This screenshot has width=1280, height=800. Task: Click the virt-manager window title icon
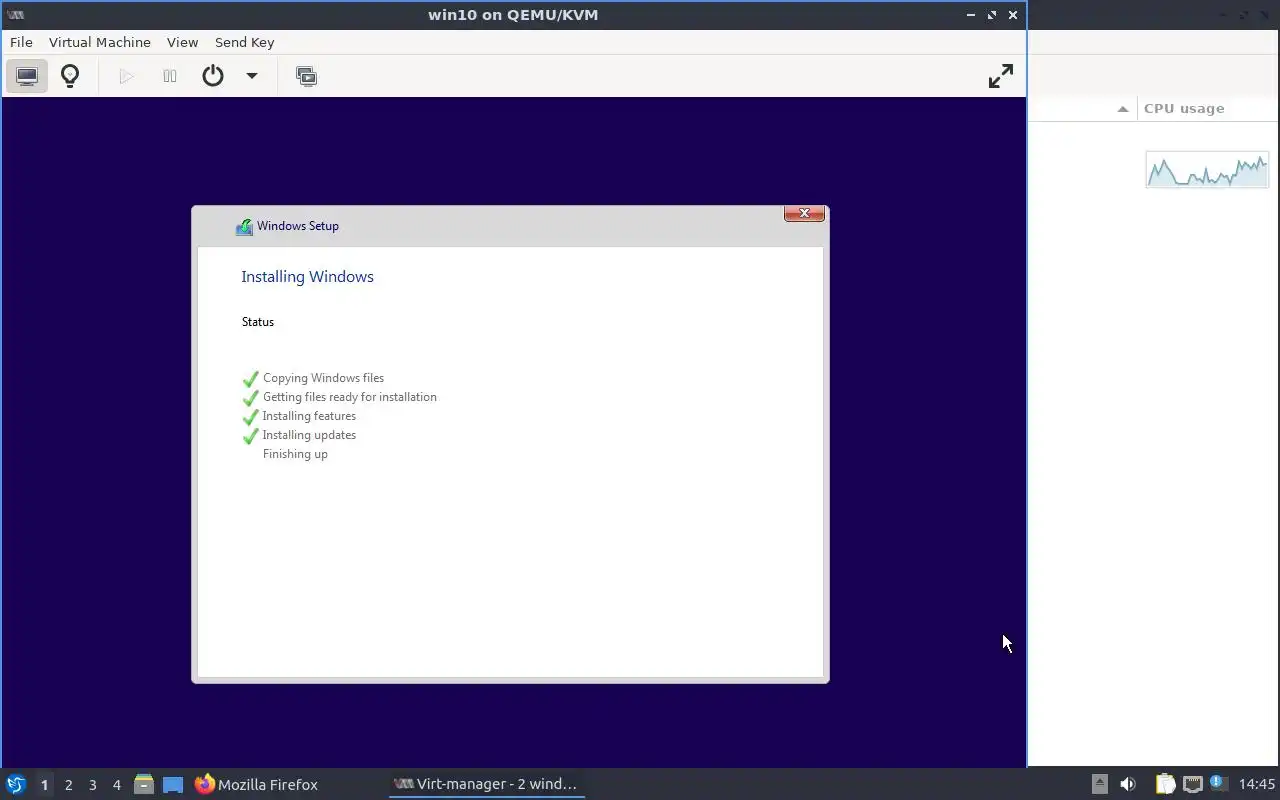15,15
